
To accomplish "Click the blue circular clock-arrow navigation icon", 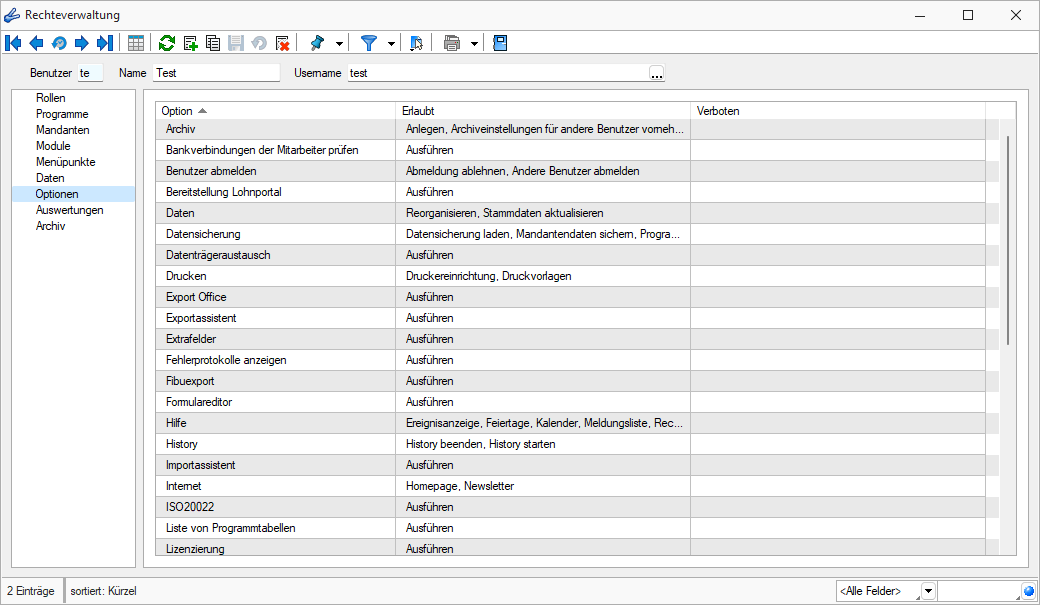I will [59, 43].
